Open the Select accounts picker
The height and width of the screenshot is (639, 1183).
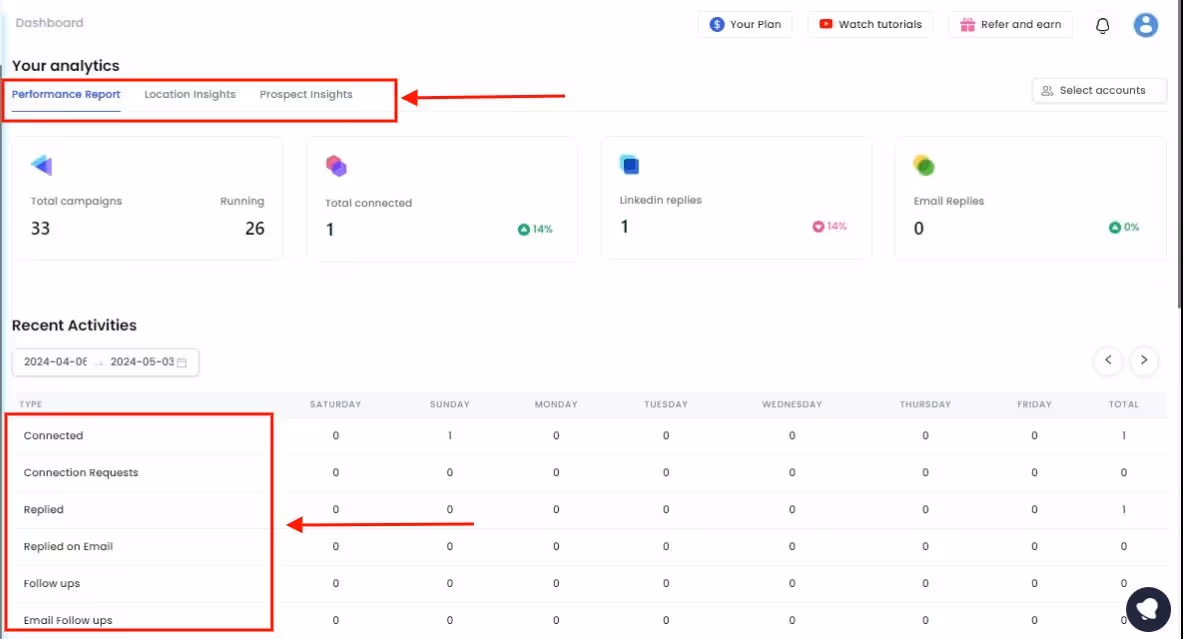pos(1099,89)
